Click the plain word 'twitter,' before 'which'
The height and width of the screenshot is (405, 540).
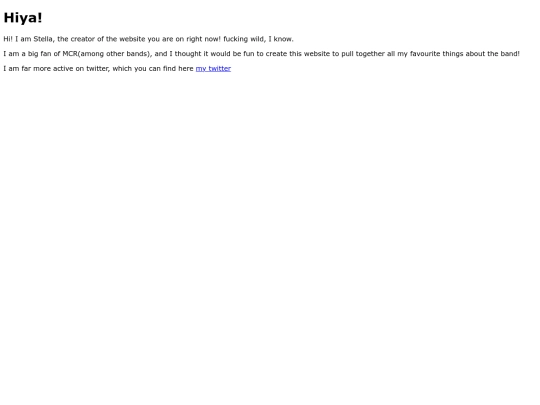click(x=98, y=69)
